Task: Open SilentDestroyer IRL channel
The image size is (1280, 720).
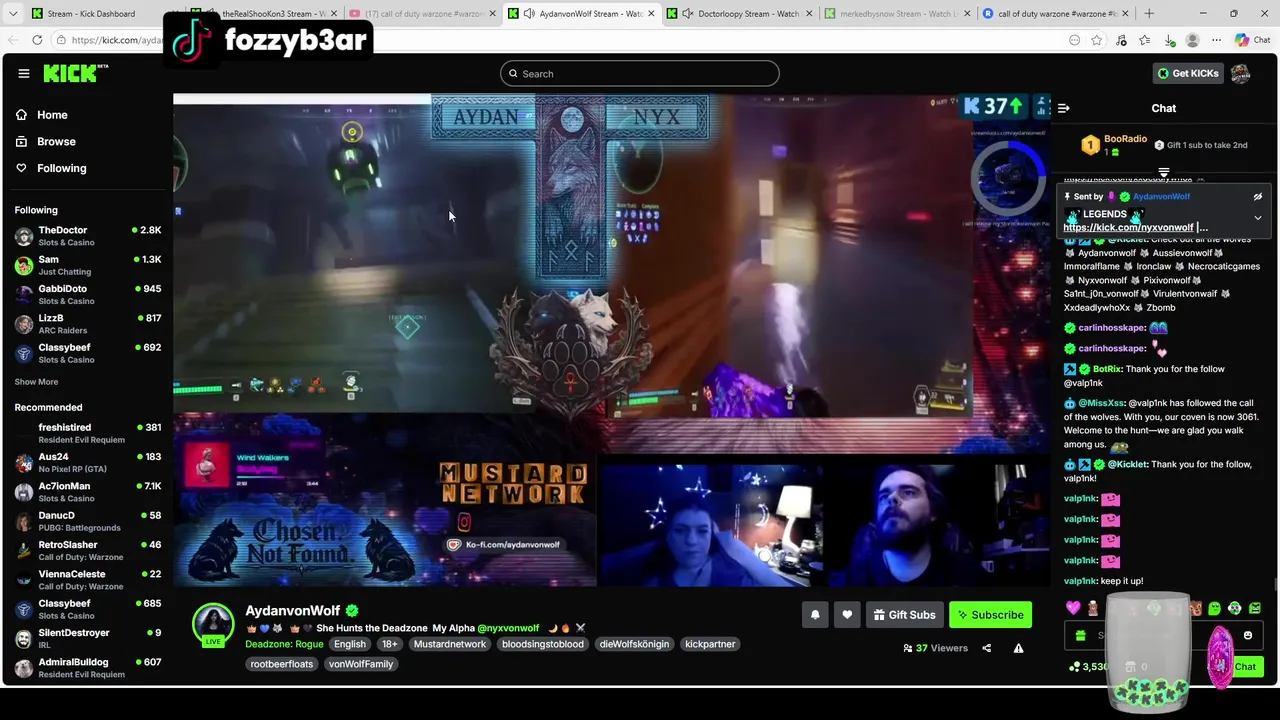Action: coord(88,638)
